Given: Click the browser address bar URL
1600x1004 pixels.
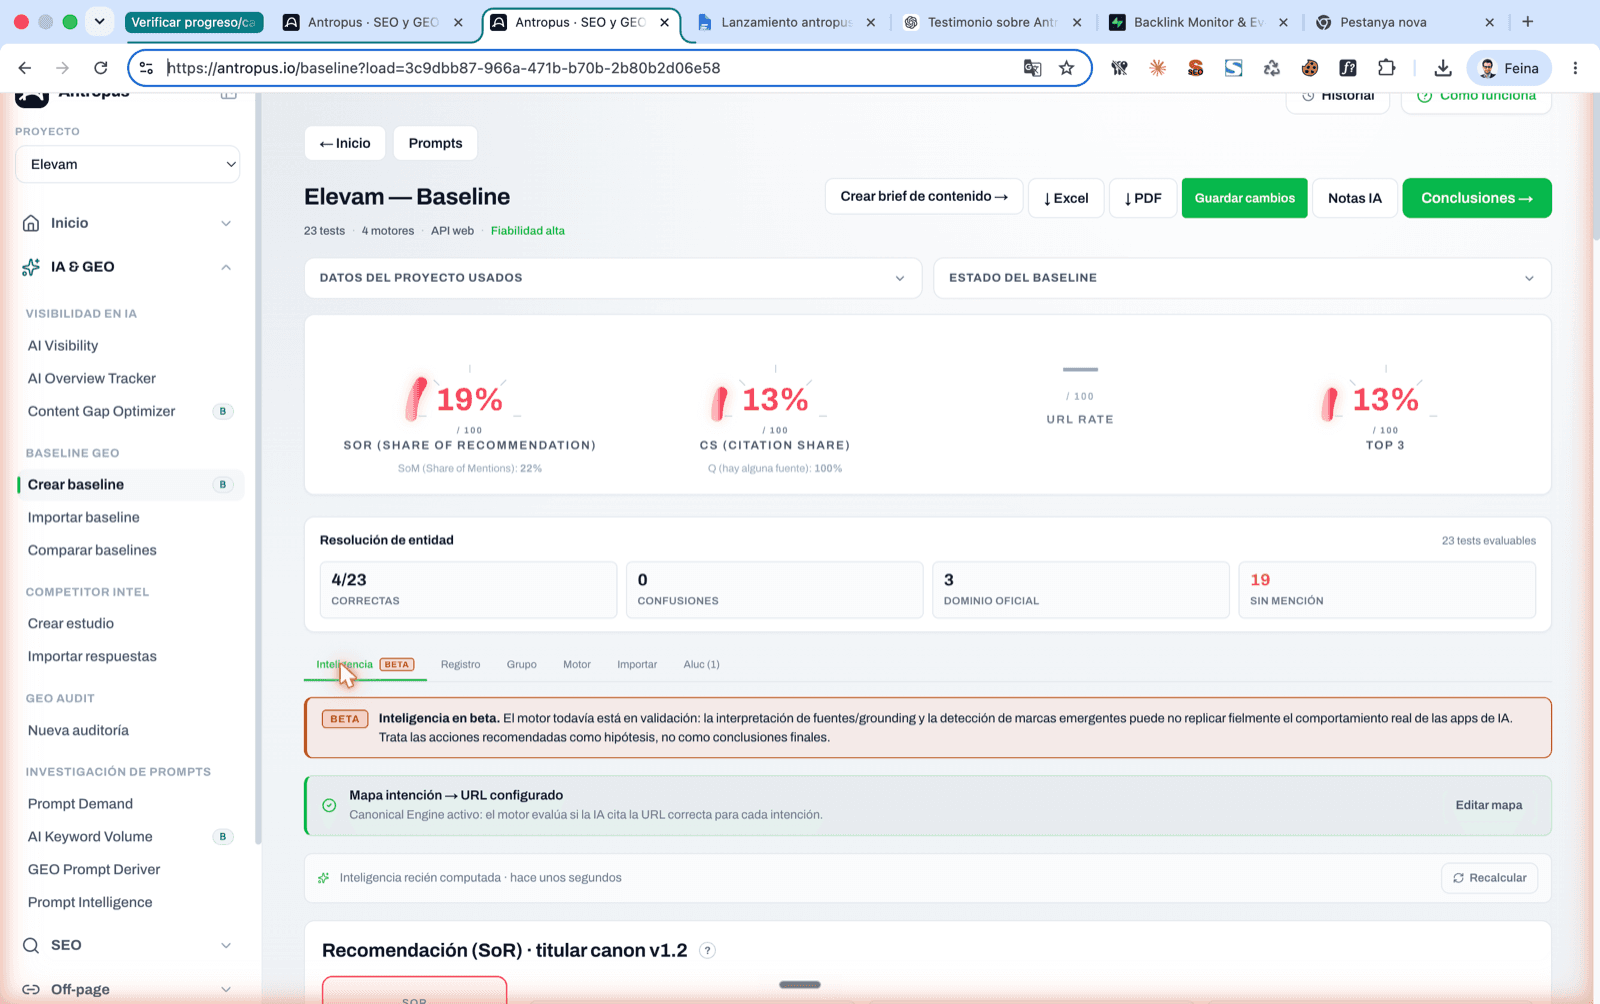Looking at the screenshot, I should point(443,68).
